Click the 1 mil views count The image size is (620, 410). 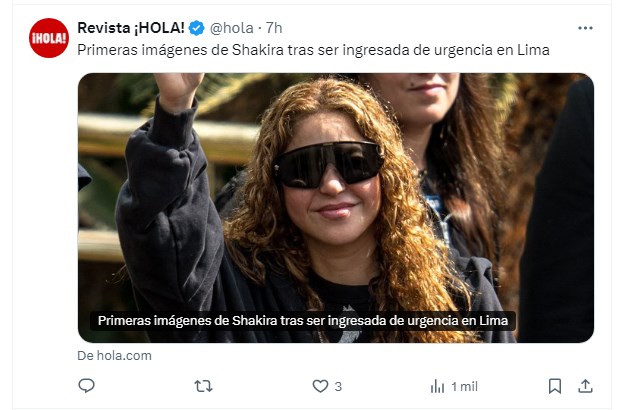point(465,387)
